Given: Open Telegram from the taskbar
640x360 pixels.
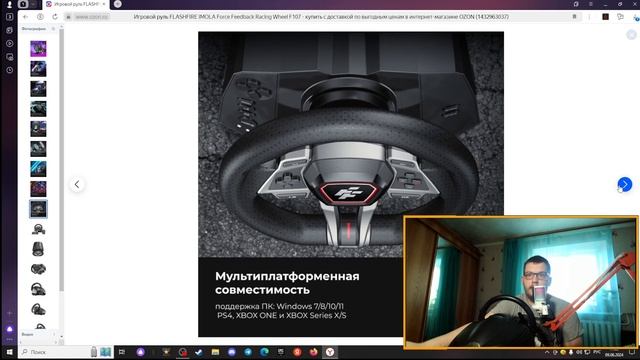Looking at the screenshot, I should tap(248, 352).
